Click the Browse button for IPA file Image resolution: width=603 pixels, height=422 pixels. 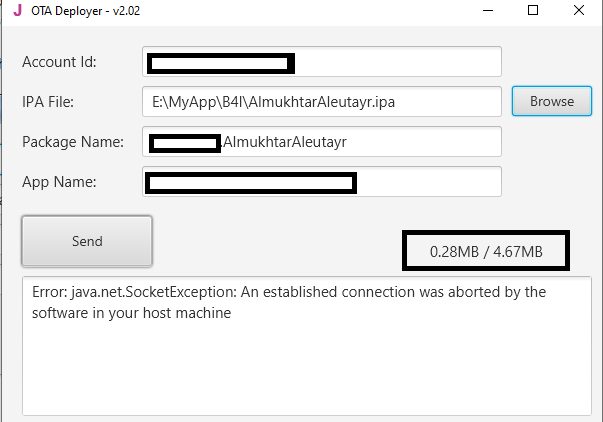pyautogui.click(x=552, y=101)
